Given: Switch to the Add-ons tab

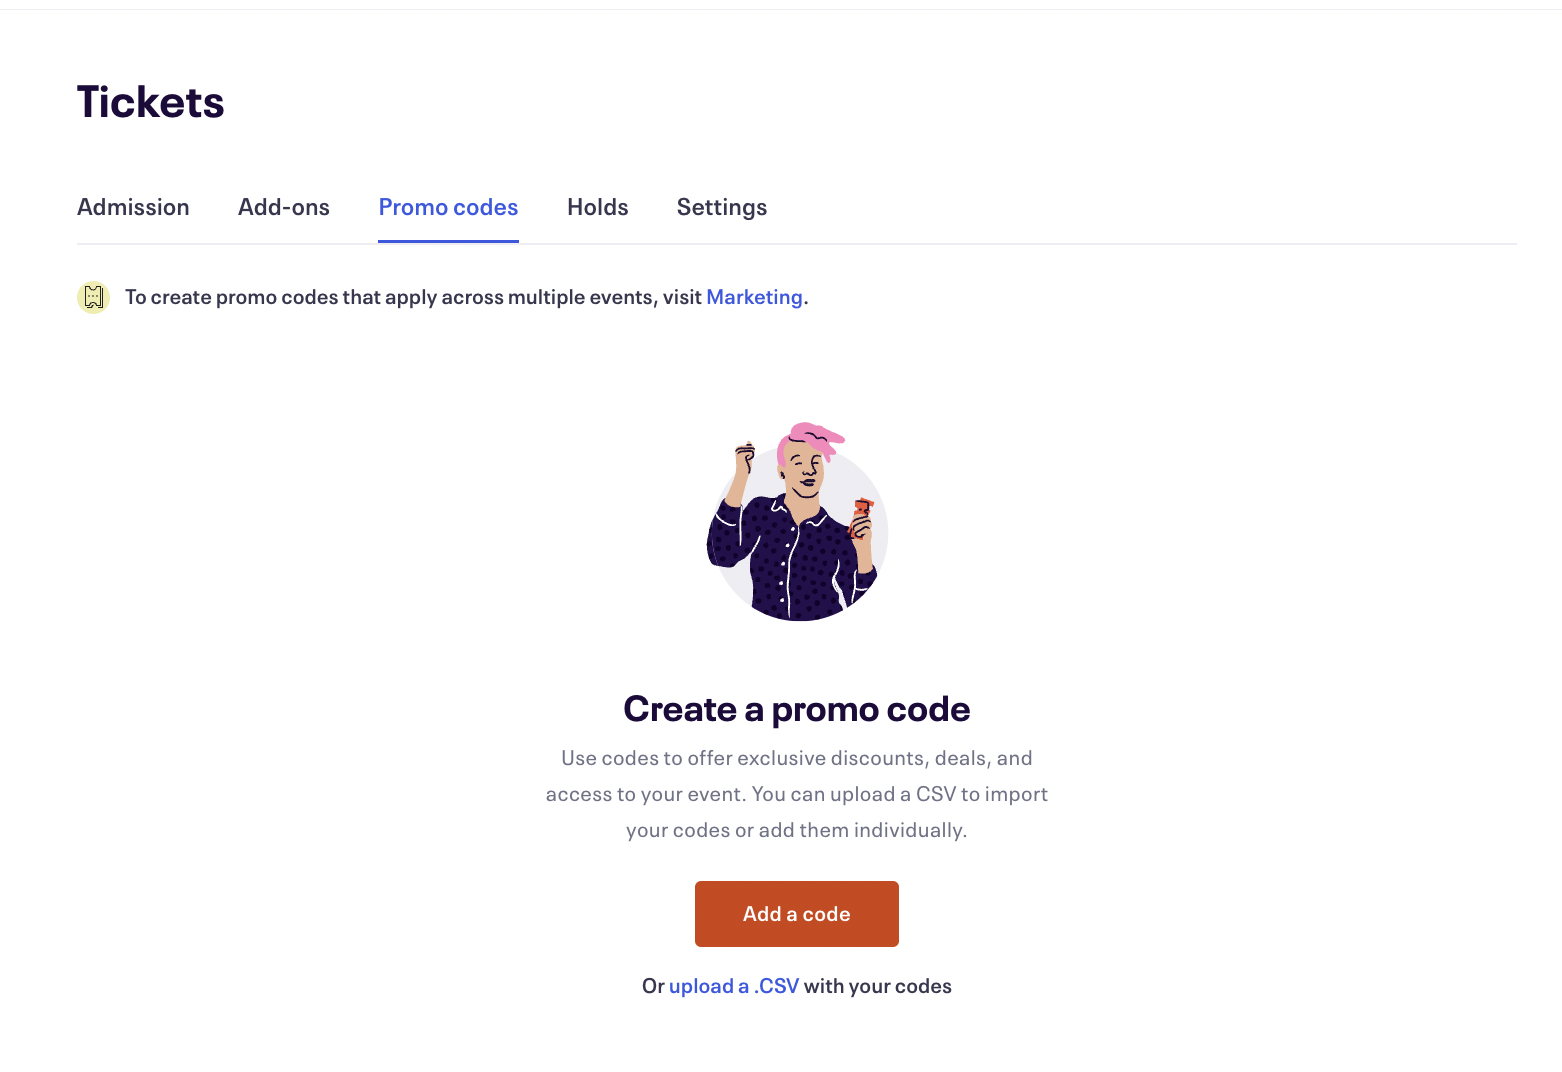Looking at the screenshot, I should [x=284, y=207].
